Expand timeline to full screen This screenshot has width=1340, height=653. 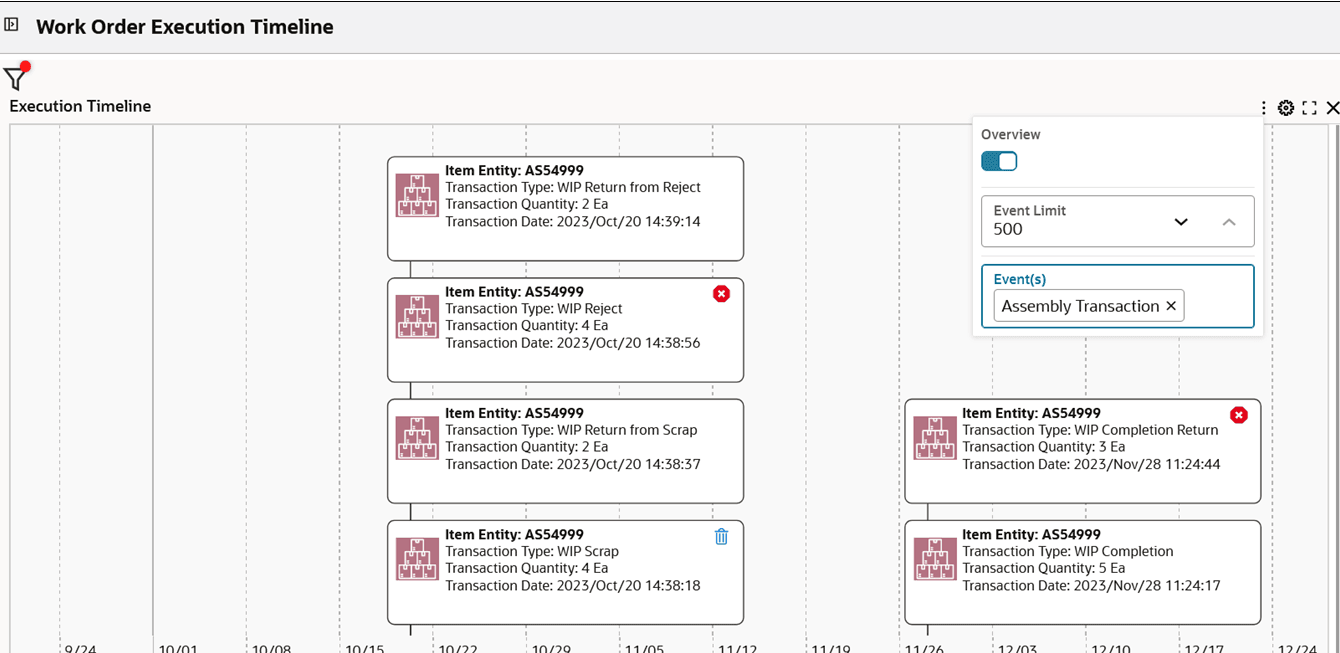[1309, 108]
